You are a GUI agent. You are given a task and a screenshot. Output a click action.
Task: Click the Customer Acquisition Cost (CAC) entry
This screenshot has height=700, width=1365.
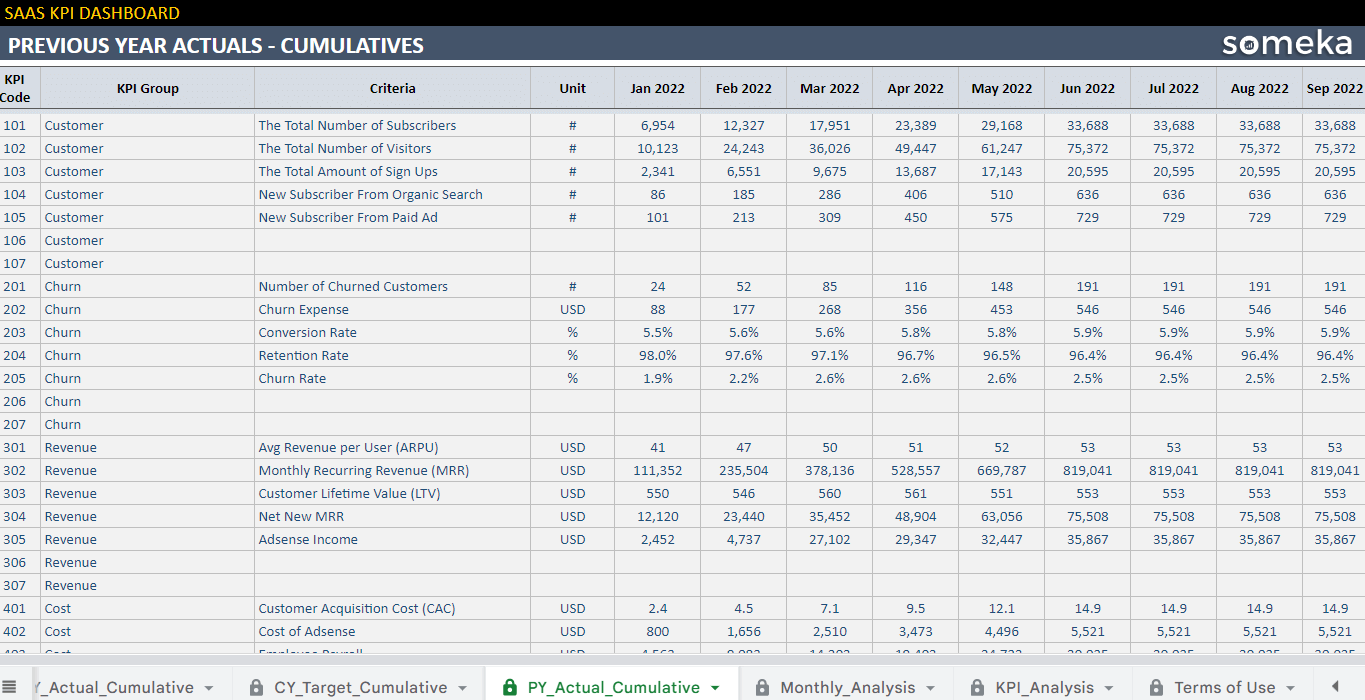pos(356,608)
